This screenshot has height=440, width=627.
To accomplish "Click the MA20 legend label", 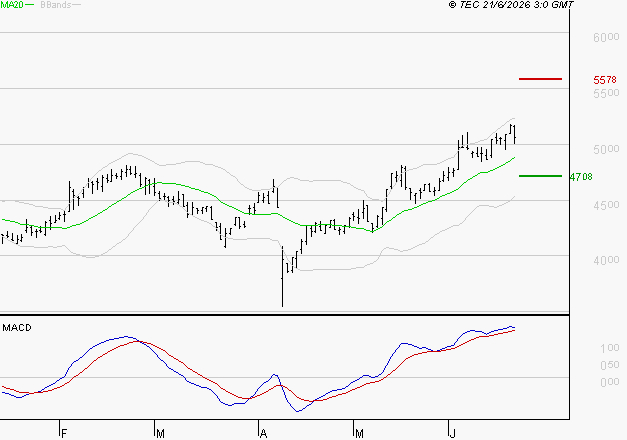I will click(x=12, y=5).
